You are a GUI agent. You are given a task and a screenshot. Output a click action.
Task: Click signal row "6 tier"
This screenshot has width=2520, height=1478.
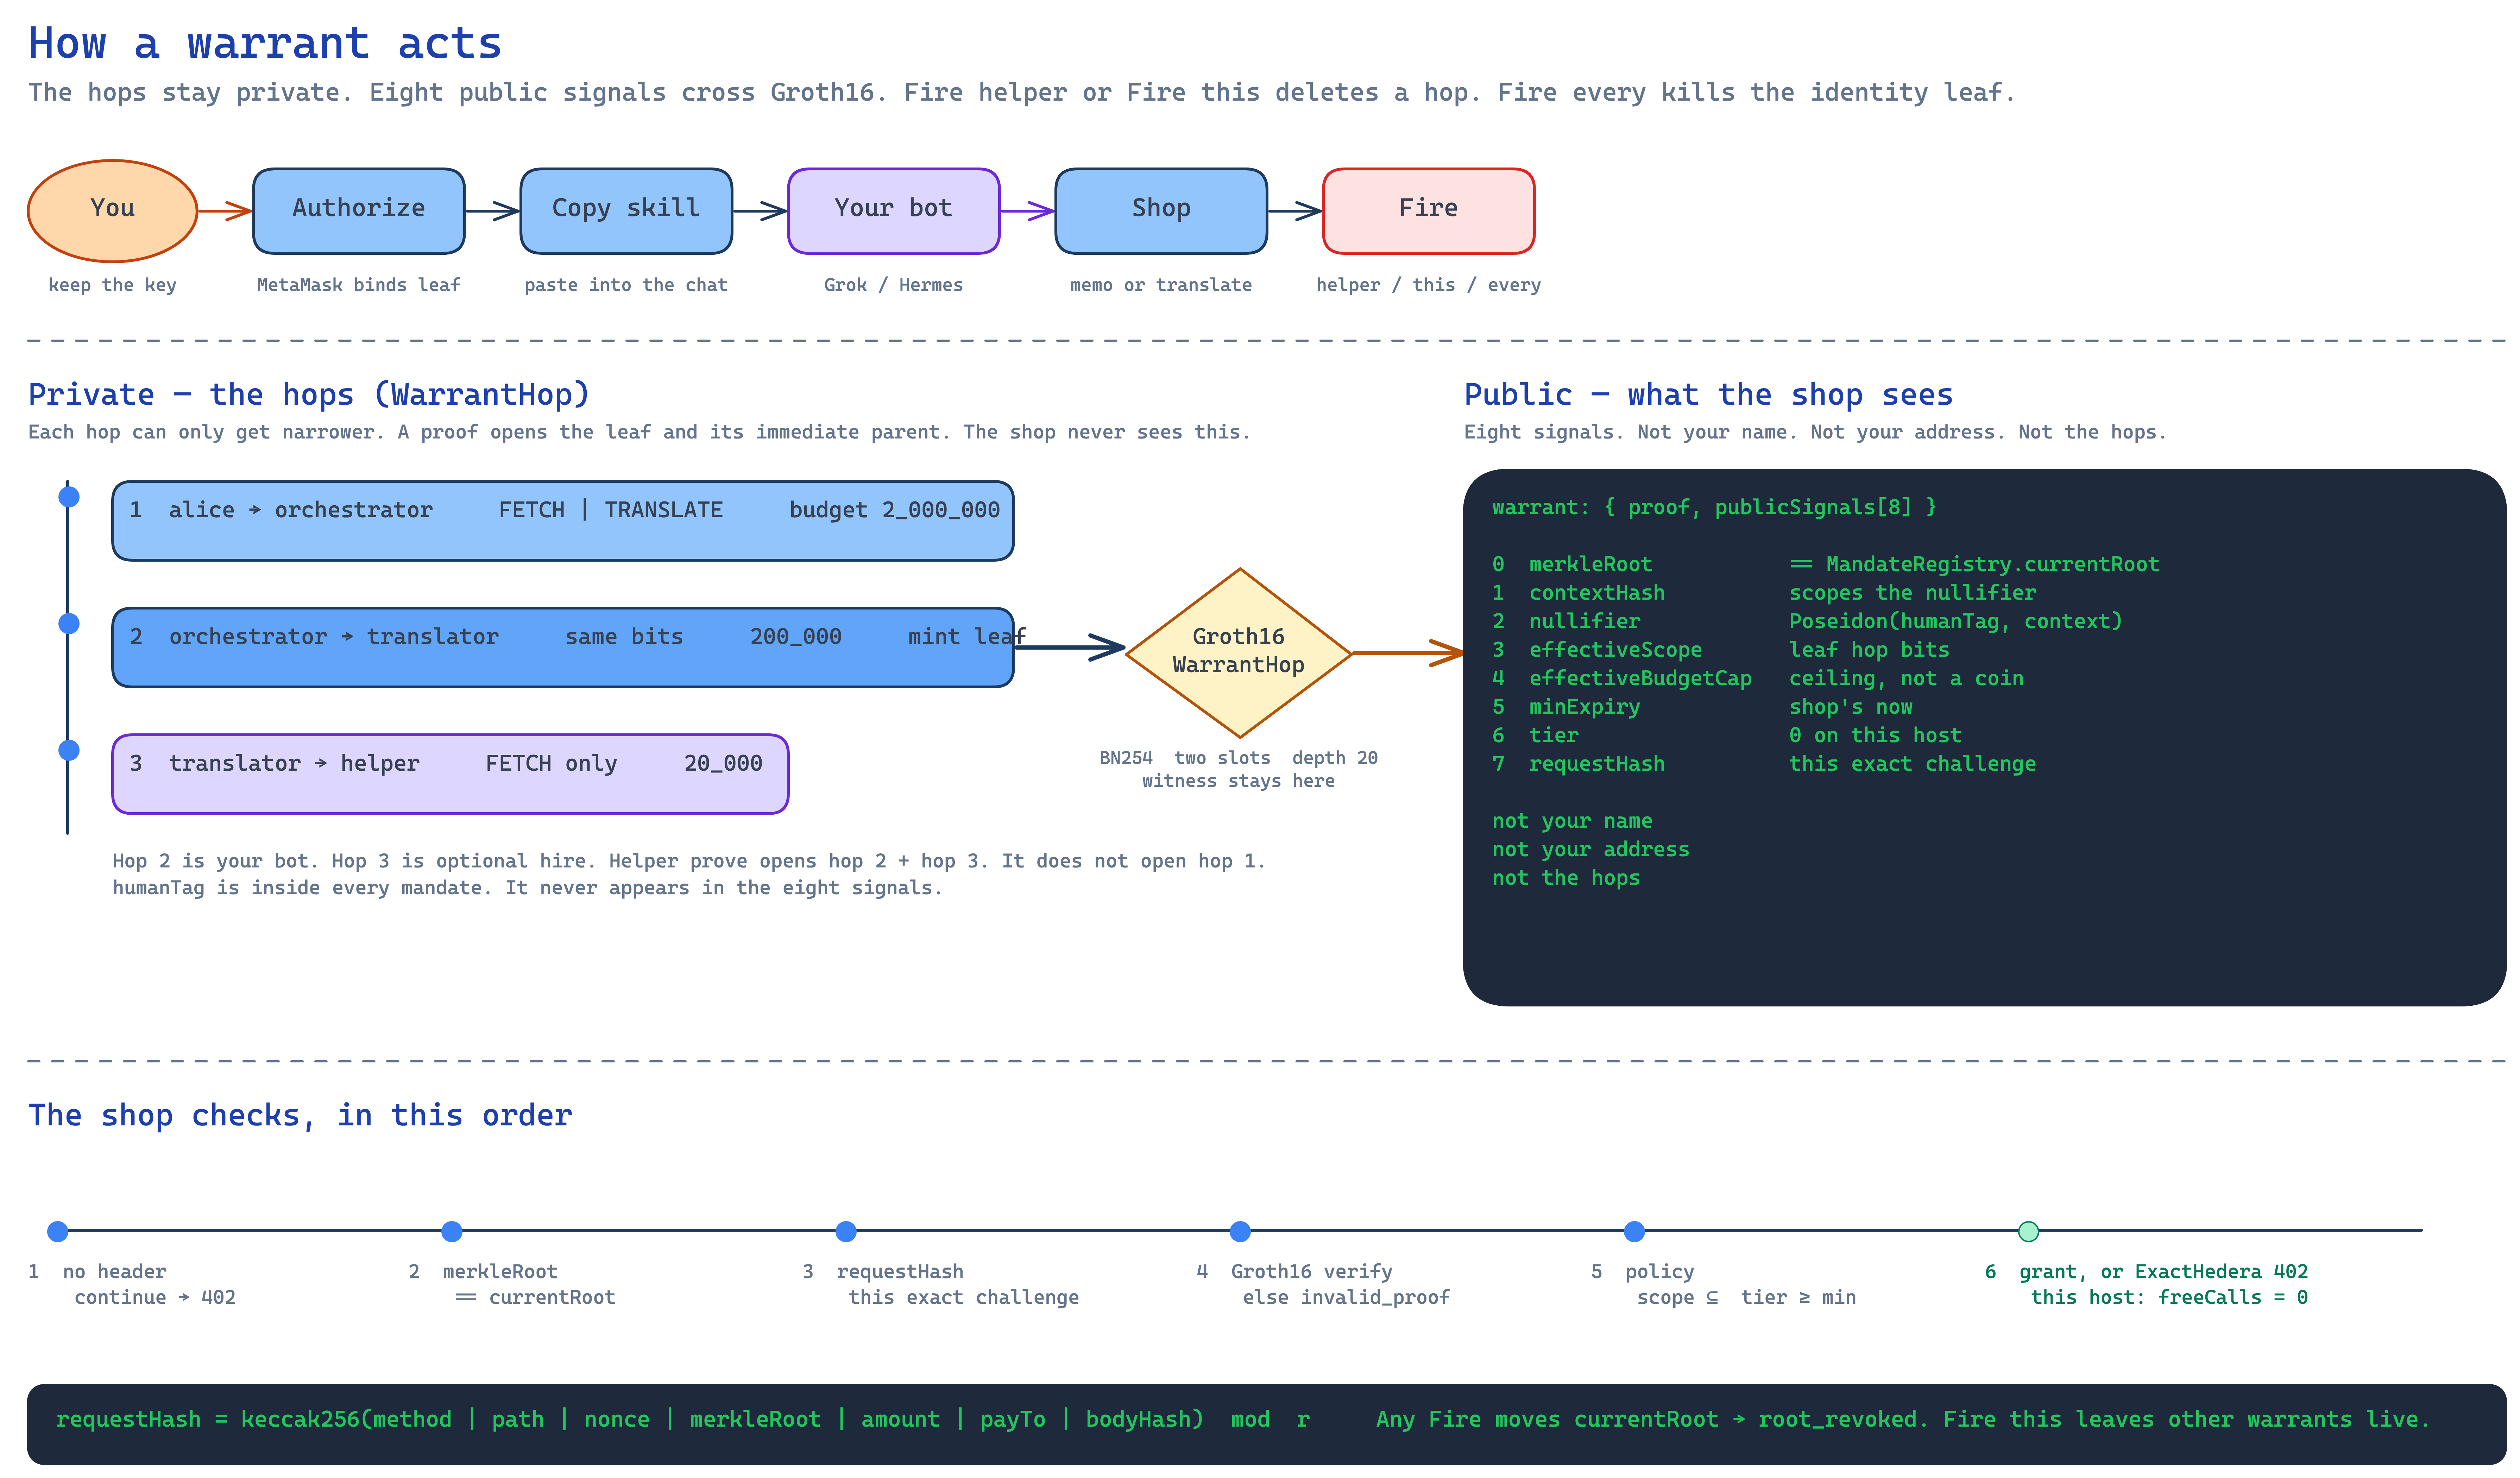(x=1727, y=735)
